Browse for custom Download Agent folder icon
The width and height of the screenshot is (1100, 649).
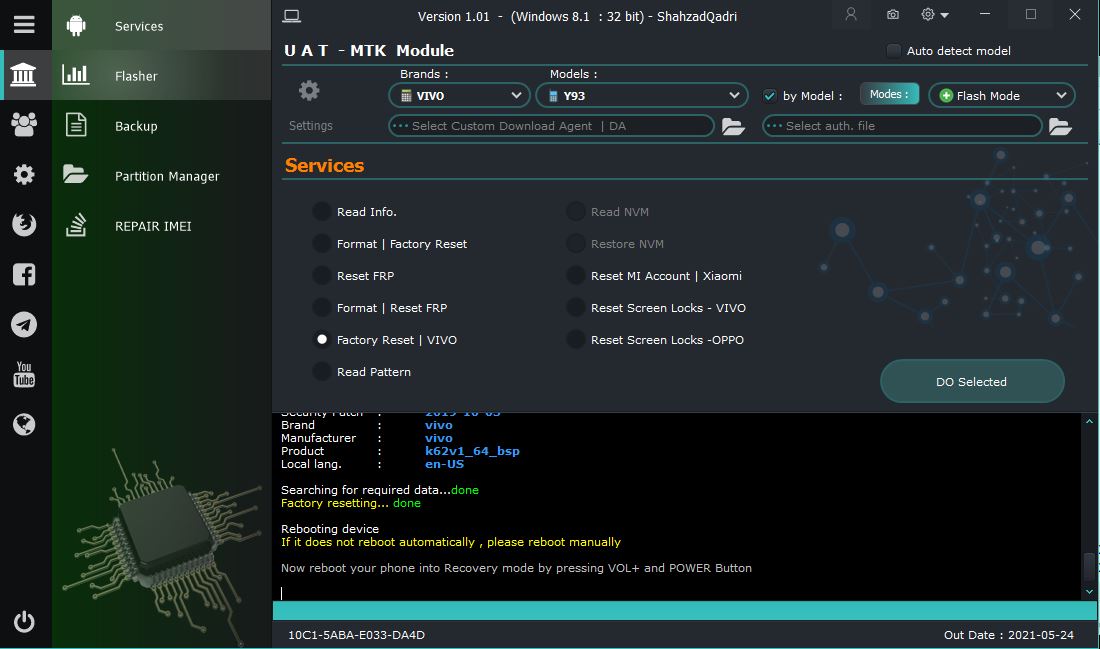[x=732, y=126]
